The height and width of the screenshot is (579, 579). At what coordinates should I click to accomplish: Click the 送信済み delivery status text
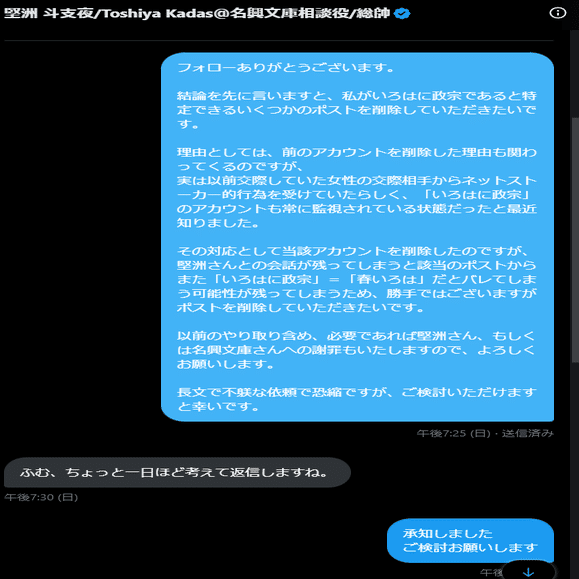527,433
